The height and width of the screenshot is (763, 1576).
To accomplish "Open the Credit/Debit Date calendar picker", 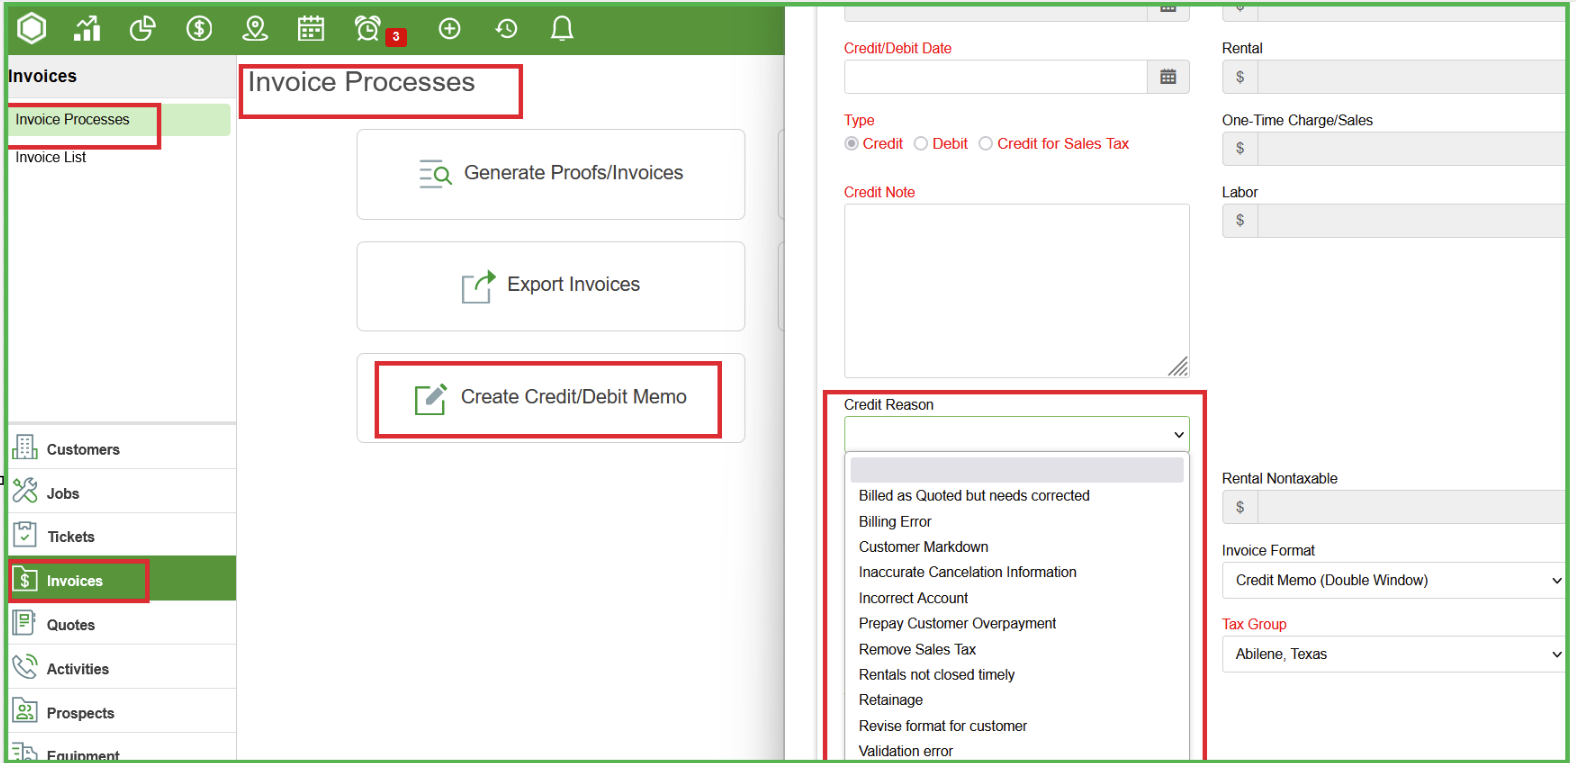I will coord(1168,77).
